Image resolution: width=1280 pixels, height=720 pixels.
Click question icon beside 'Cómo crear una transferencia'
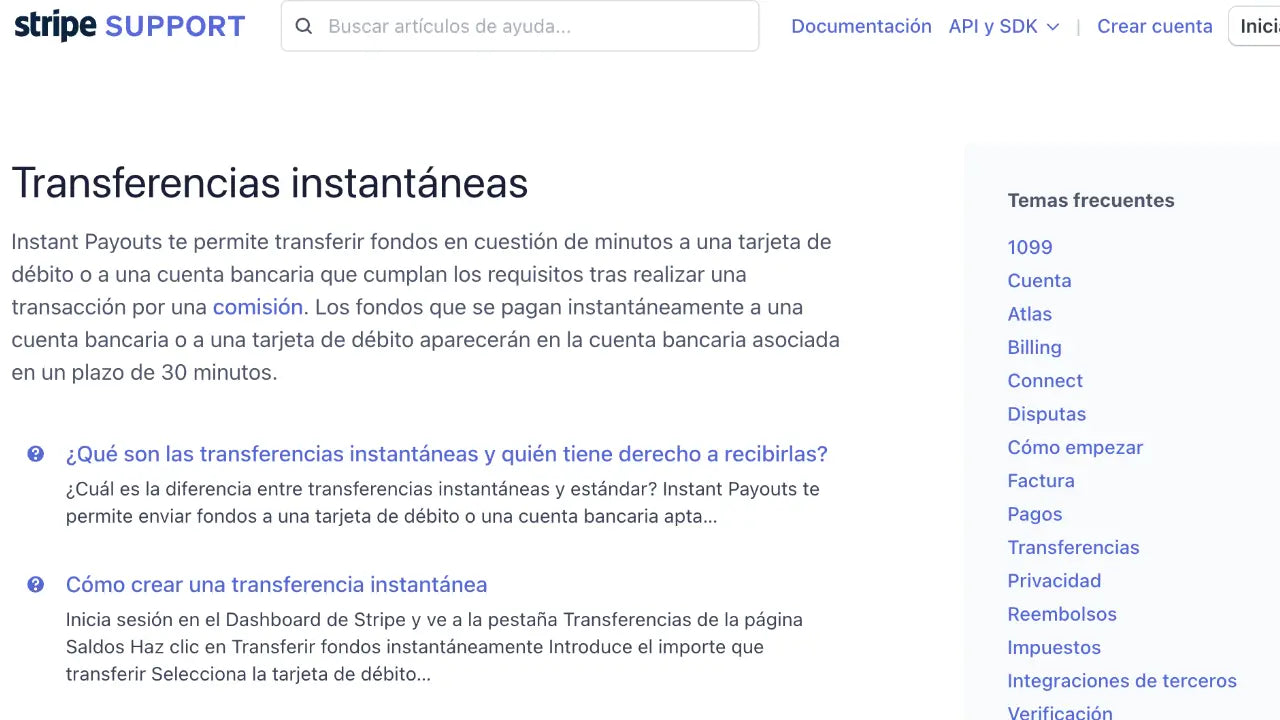36,584
